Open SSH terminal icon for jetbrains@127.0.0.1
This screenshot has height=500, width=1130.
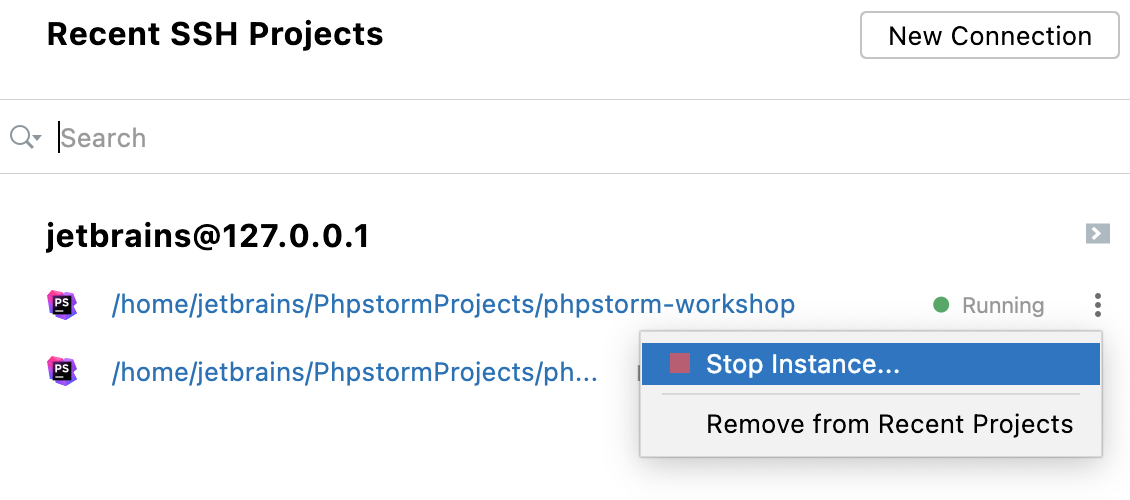click(1097, 234)
